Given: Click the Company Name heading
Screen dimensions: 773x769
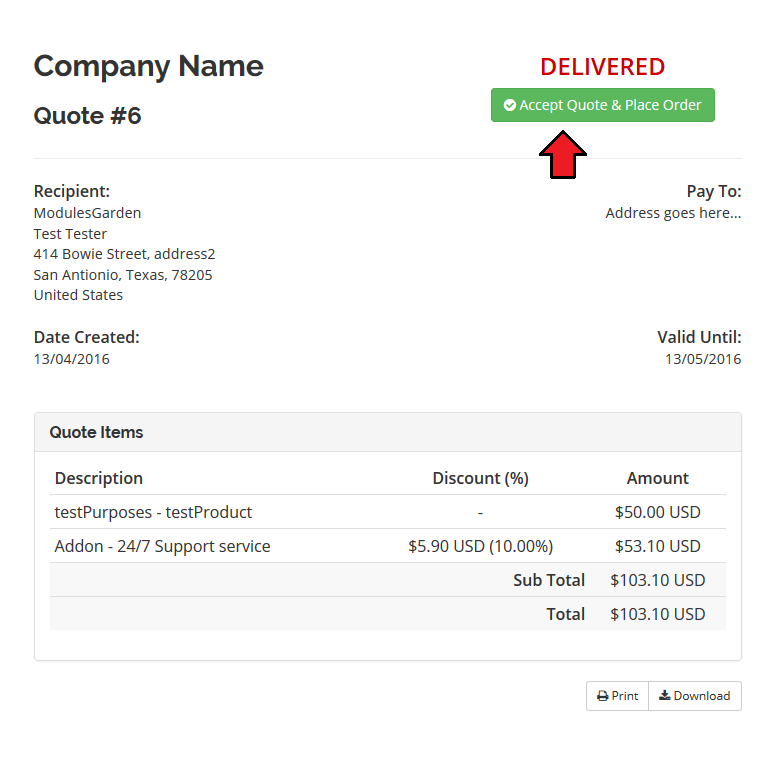Looking at the screenshot, I should [148, 66].
